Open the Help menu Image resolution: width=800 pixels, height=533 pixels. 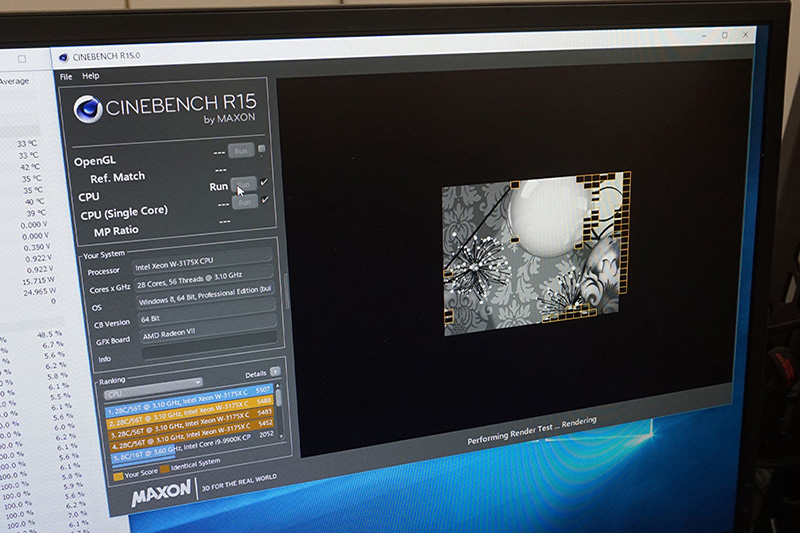(x=91, y=76)
